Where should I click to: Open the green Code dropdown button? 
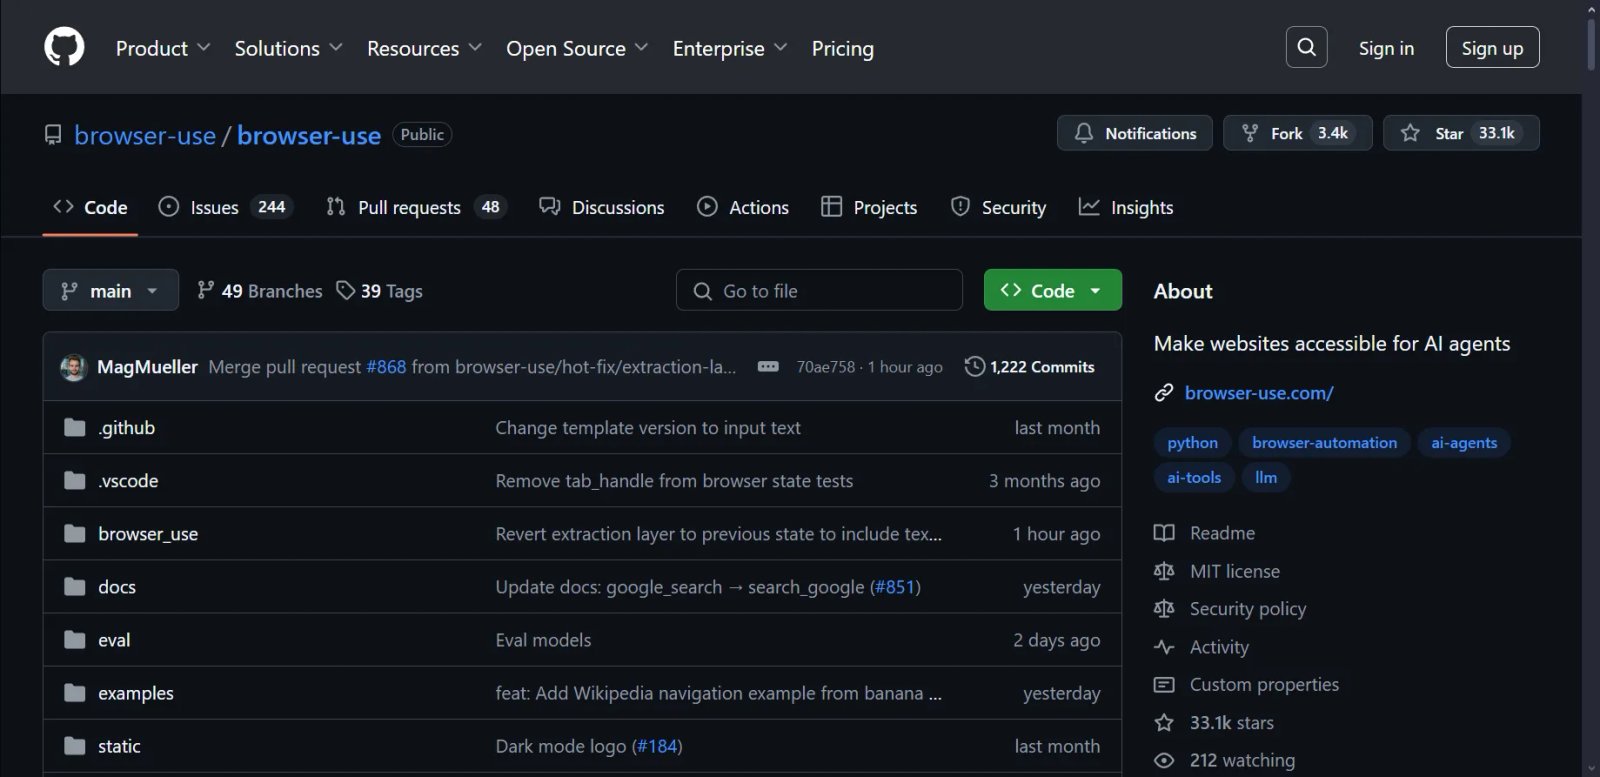(x=1053, y=290)
